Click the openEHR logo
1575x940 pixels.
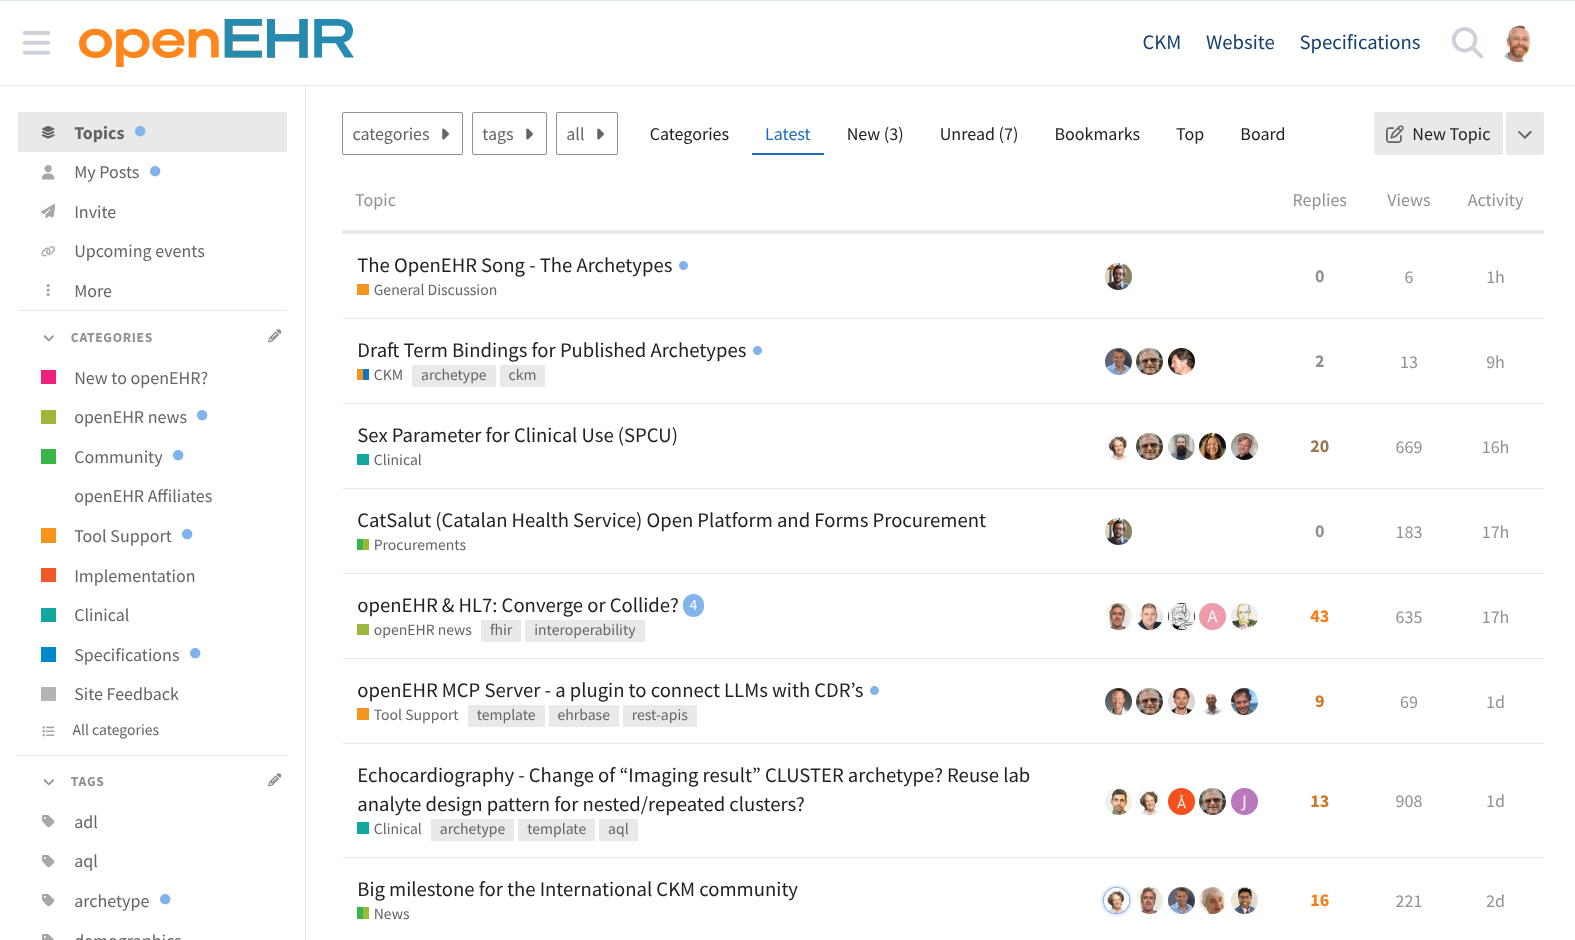click(216, 42)
